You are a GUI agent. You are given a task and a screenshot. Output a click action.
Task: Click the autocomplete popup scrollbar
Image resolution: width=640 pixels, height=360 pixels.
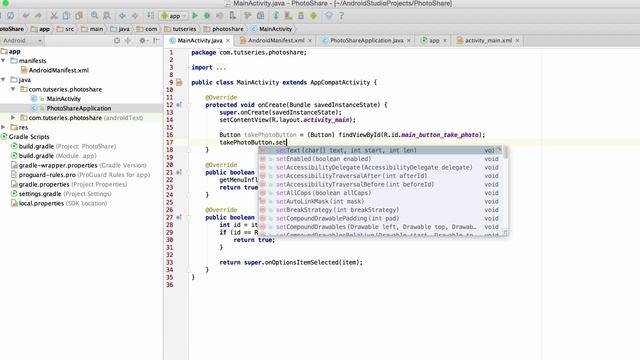(x=506, y=153)
